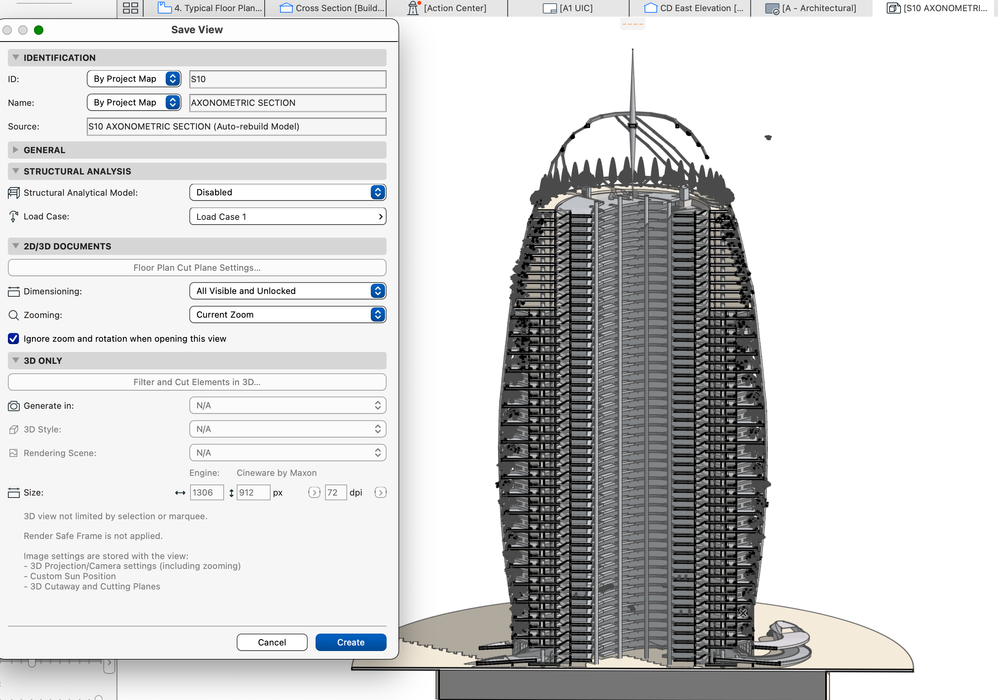Image resolution: width=998 pixels, height=700 pixels.
Task: Open Filter and Cut Elements in 3D
Action: (x=197, y=382)
